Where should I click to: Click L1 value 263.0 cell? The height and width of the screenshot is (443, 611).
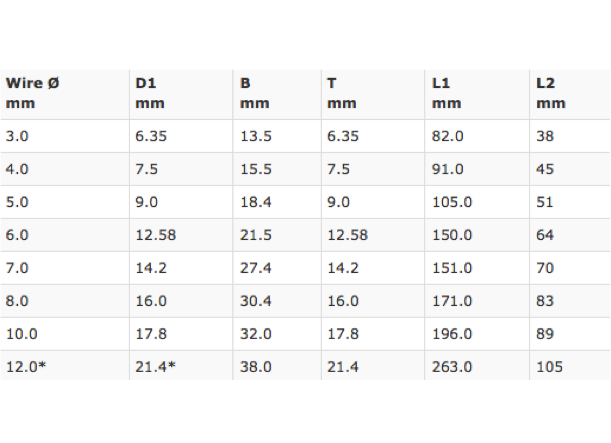[x=451, y=367]
